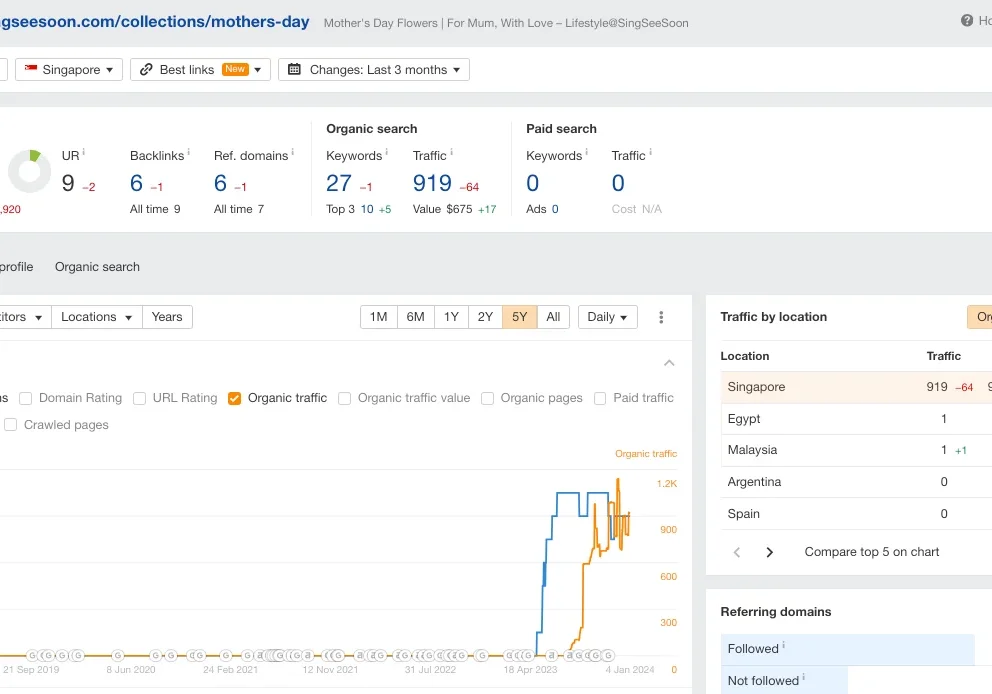The height and width of the screenshot is (694, 992).
Task: Open the Changes: Last 3 months dropdown
Action: coord(374,70)
